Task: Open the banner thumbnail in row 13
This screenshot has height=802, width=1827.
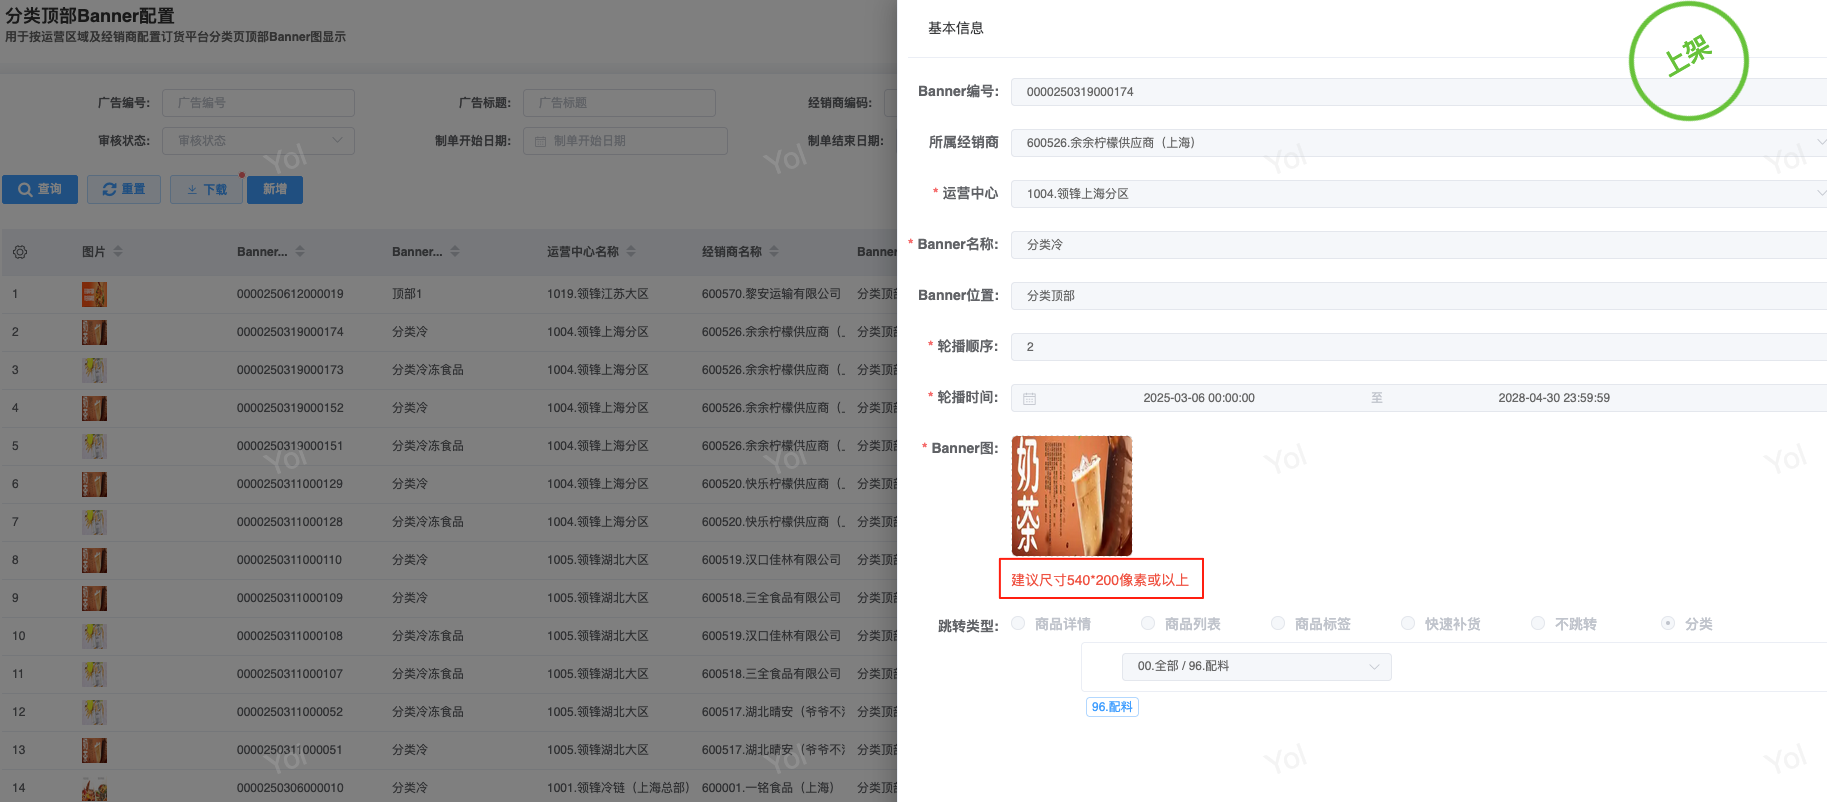Action: 94,750
